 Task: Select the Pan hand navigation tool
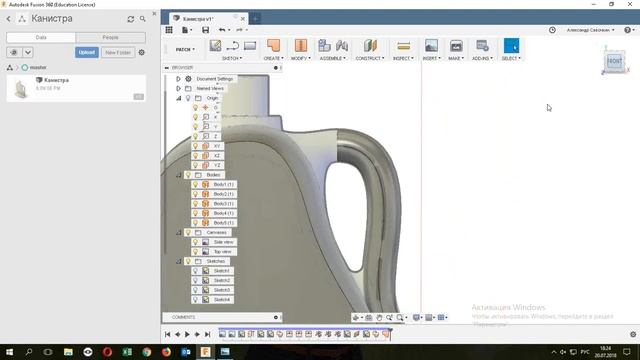[379, 318]
